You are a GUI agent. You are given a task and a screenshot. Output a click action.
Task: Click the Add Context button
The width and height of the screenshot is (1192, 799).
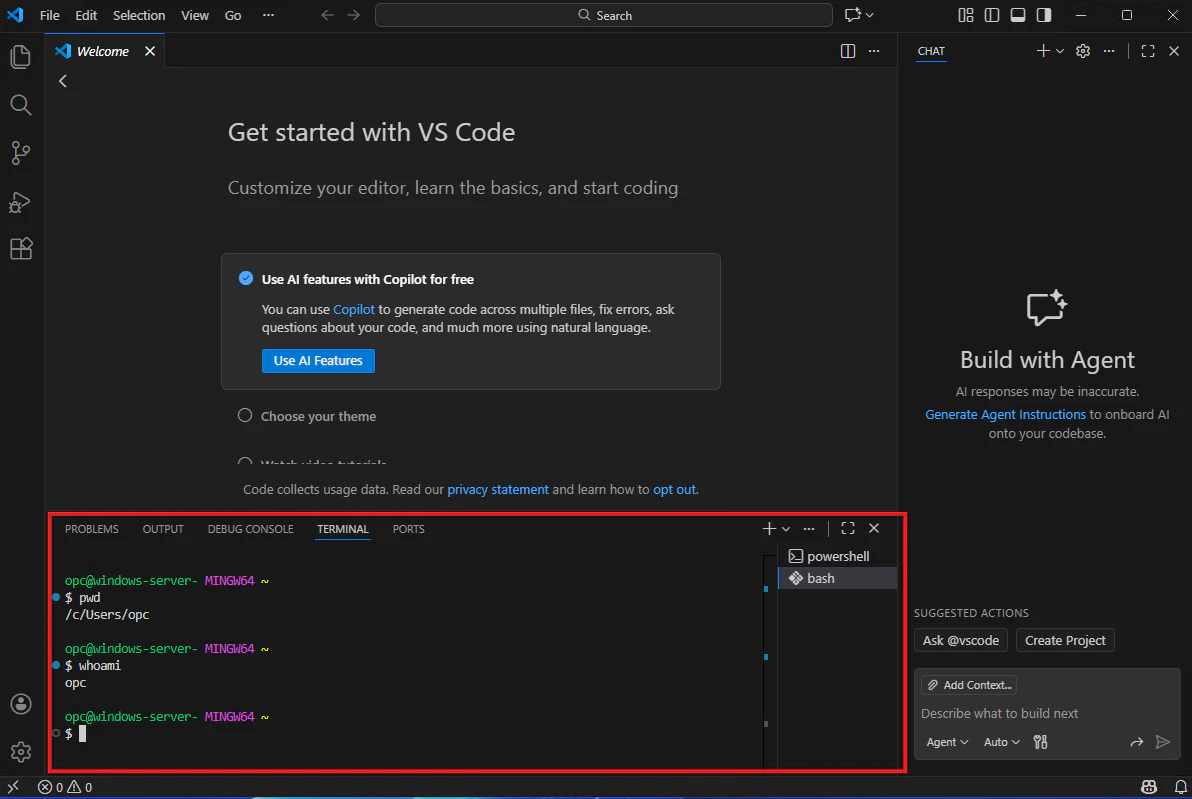click(x=969, y=685)
